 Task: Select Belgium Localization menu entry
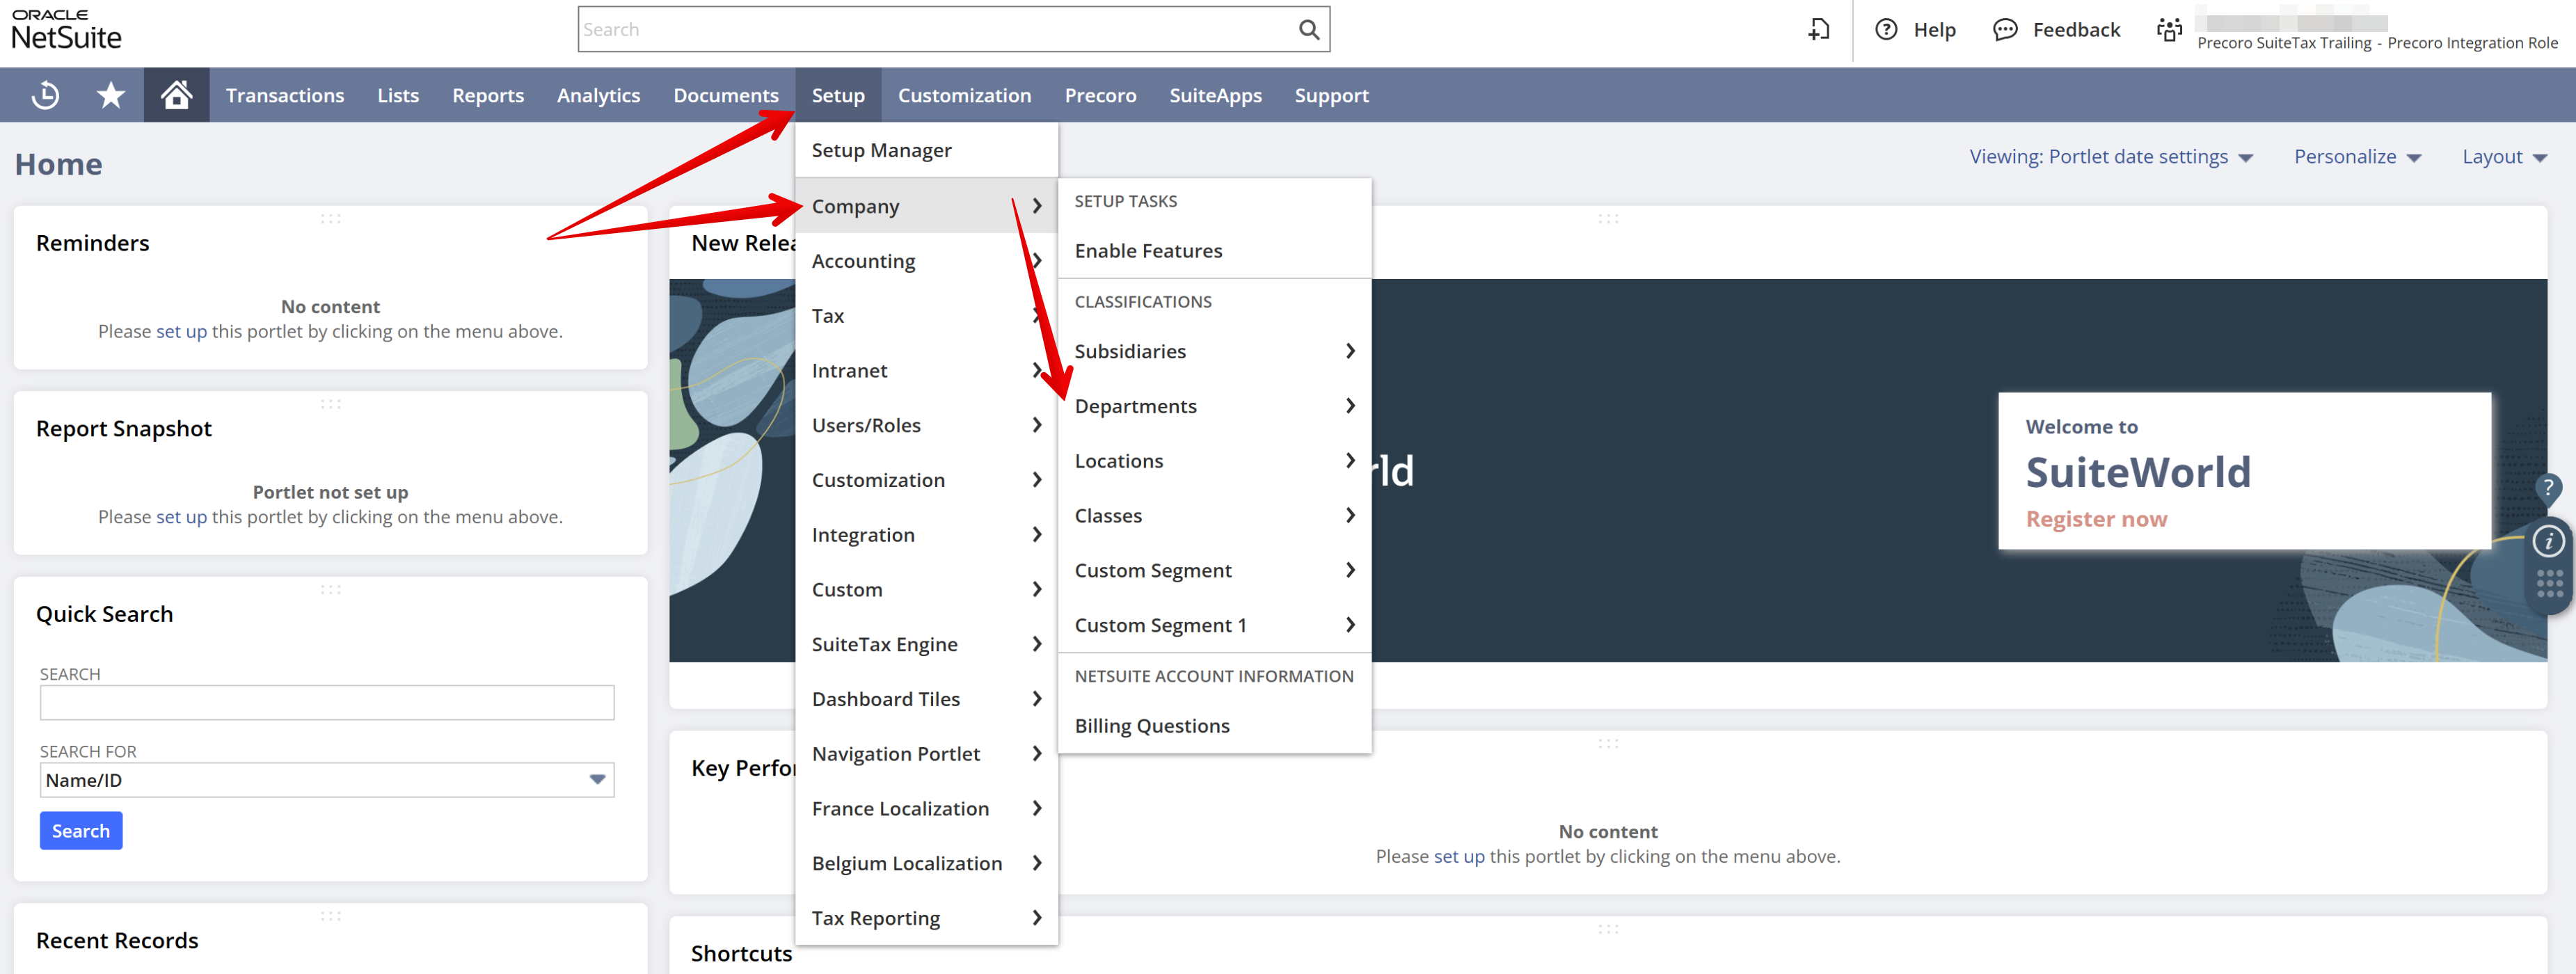(x=926, y=863)
